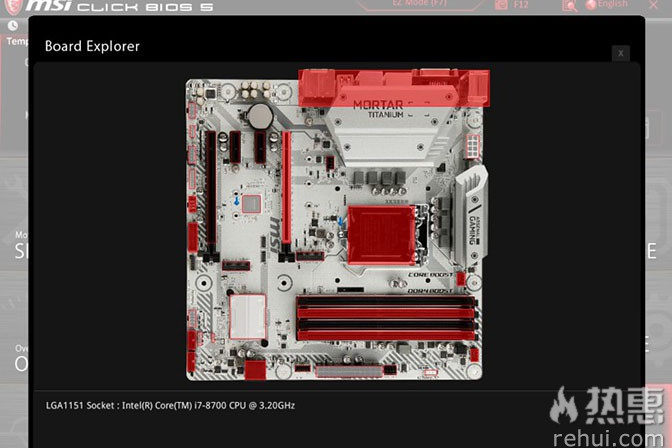
Task: Select the round CMOS battery on the board
Action: [260, 117]
